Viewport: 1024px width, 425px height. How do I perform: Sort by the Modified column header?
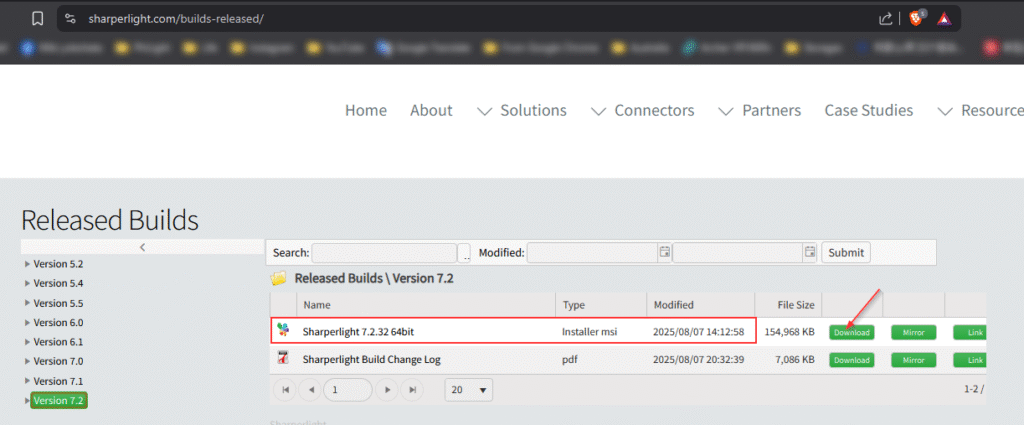coord(700,305)
